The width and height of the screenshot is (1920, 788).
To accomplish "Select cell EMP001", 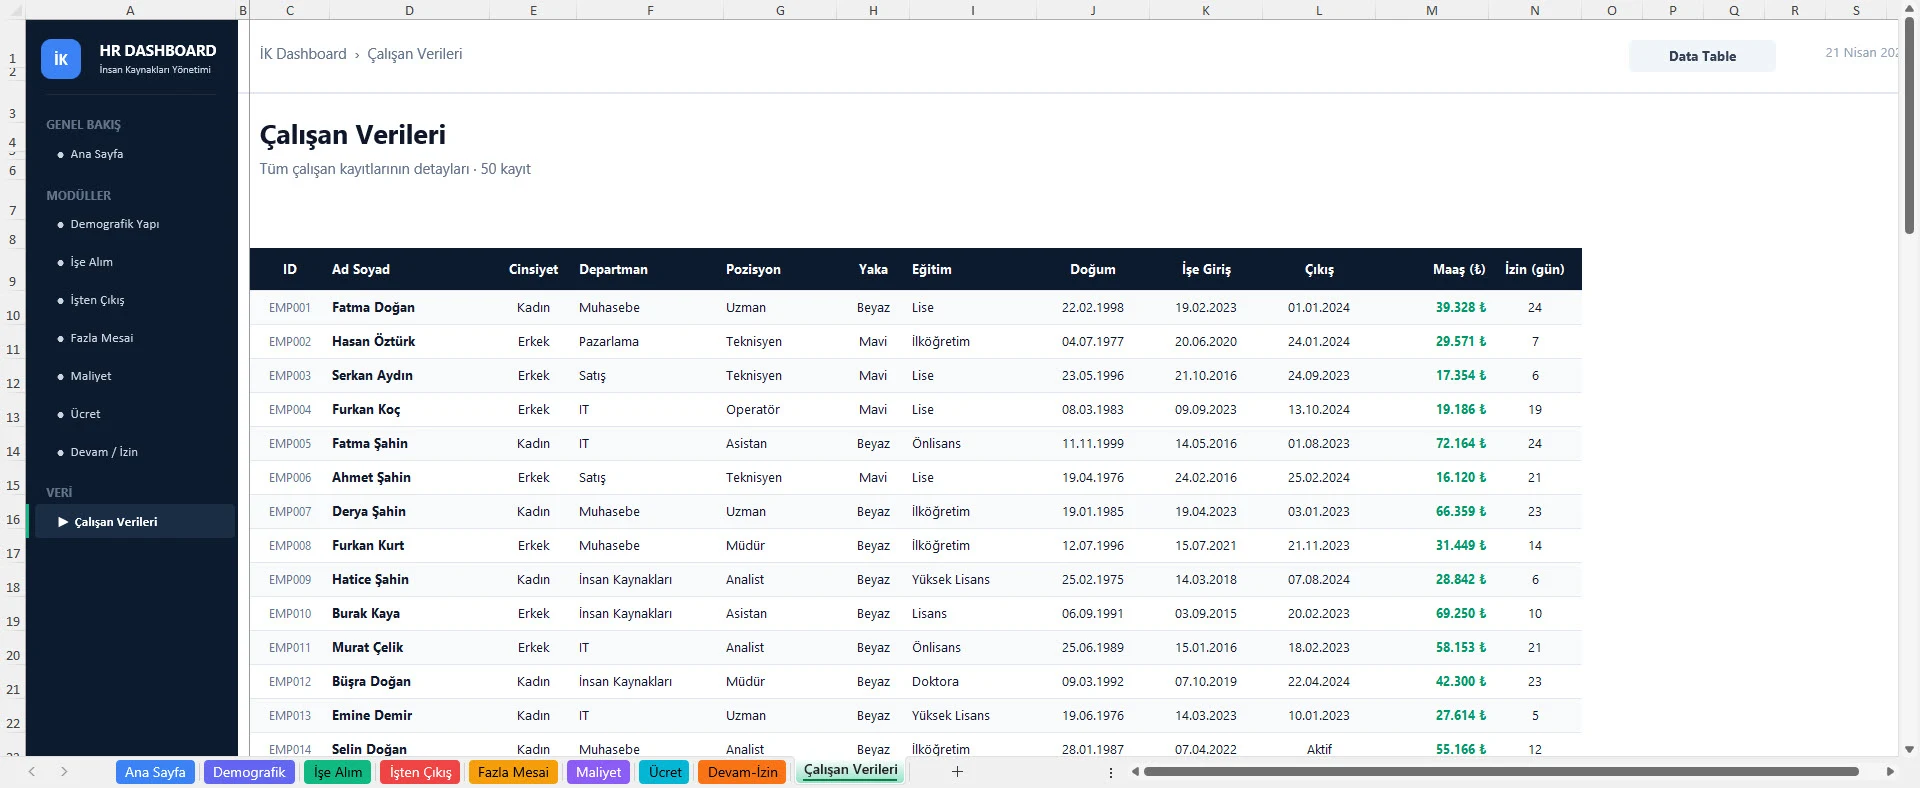I will [290, 307].
